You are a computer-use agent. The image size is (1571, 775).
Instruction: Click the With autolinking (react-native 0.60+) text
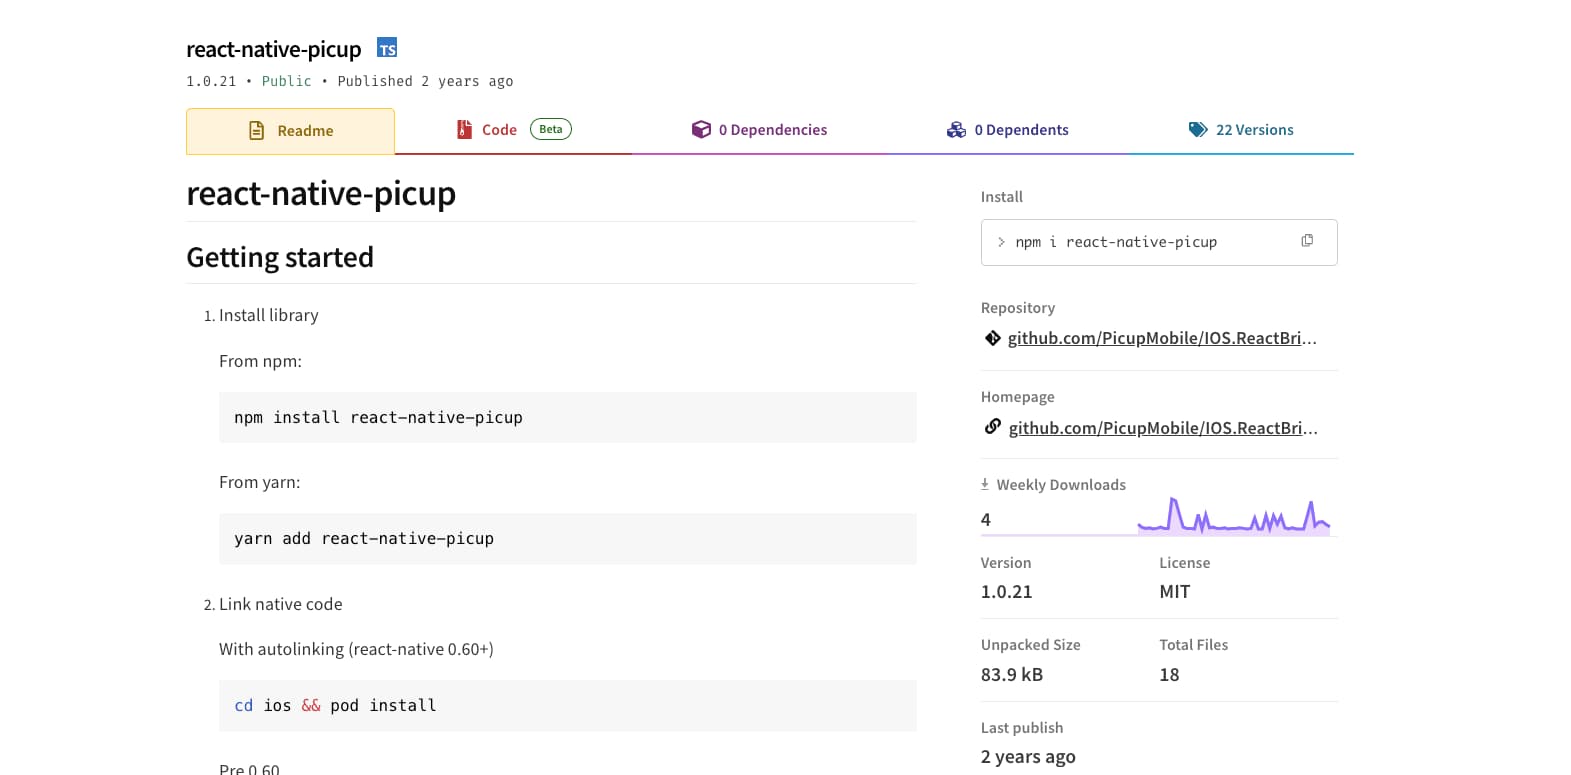click(356, 649)
